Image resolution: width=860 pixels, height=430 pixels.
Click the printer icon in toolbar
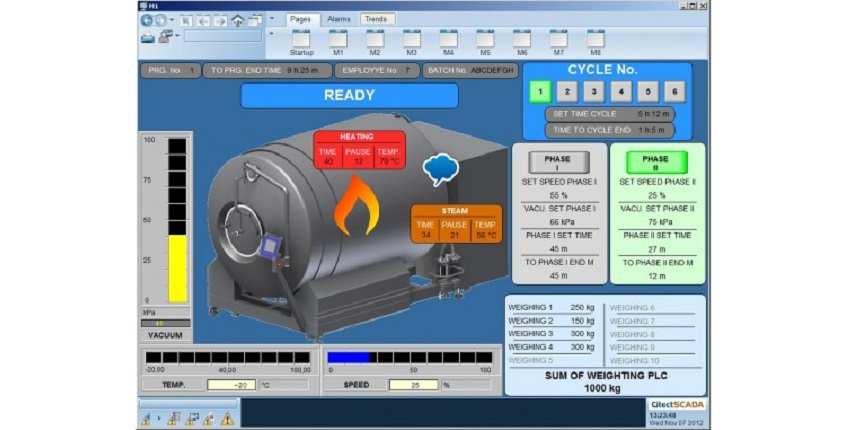[x=147, y=37]
